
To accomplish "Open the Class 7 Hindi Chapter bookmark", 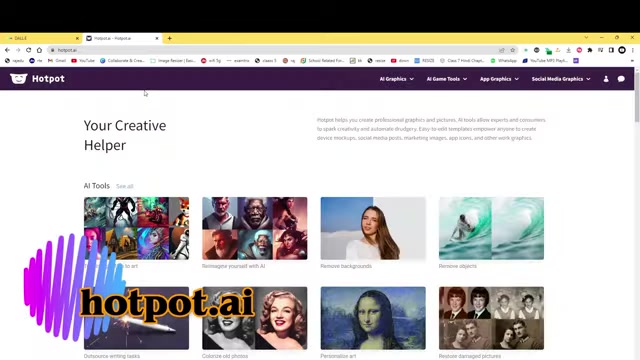I will click(462, 60).
